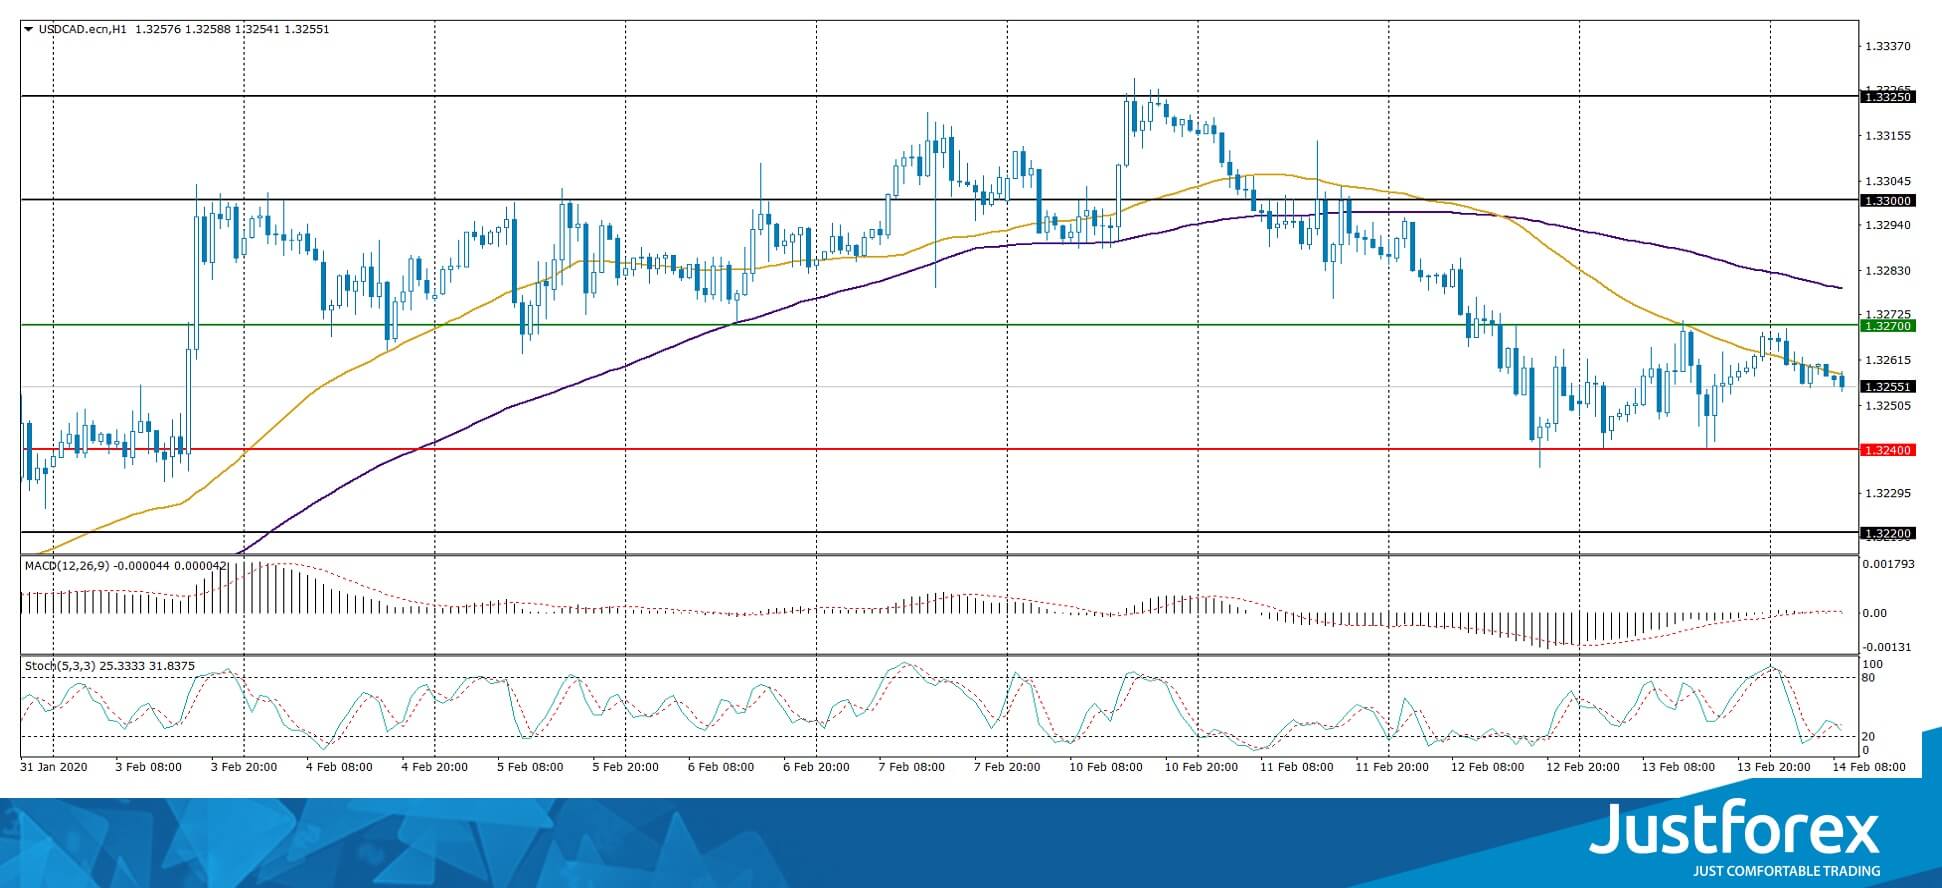Click the MACD scale value -0.00131
1942x888 pixels.
pyautogui.click(x=1889, y=647)
